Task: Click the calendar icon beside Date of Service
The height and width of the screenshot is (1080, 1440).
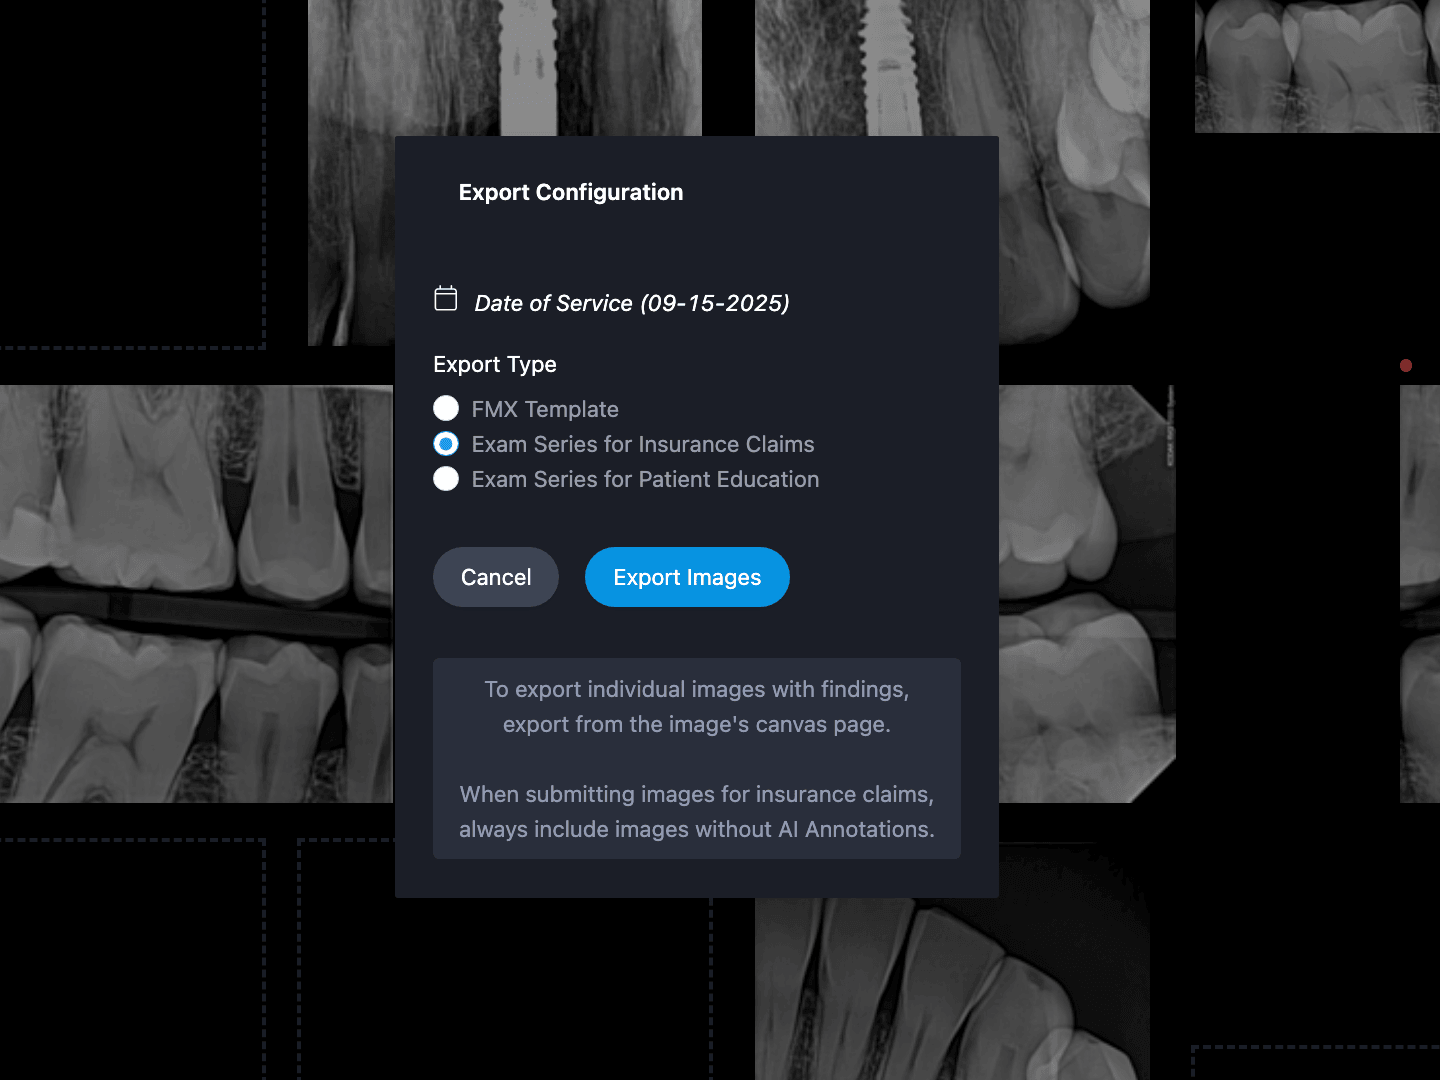Action: [x=446, y=298]
